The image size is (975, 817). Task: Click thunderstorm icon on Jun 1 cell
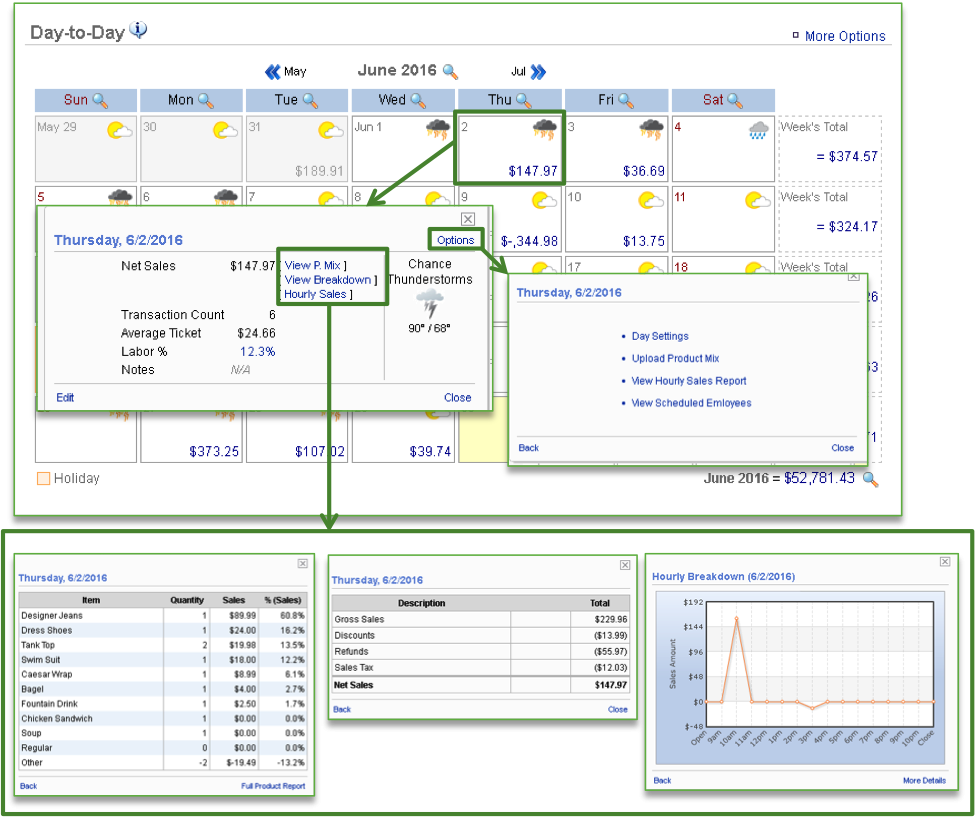(438, 131)
